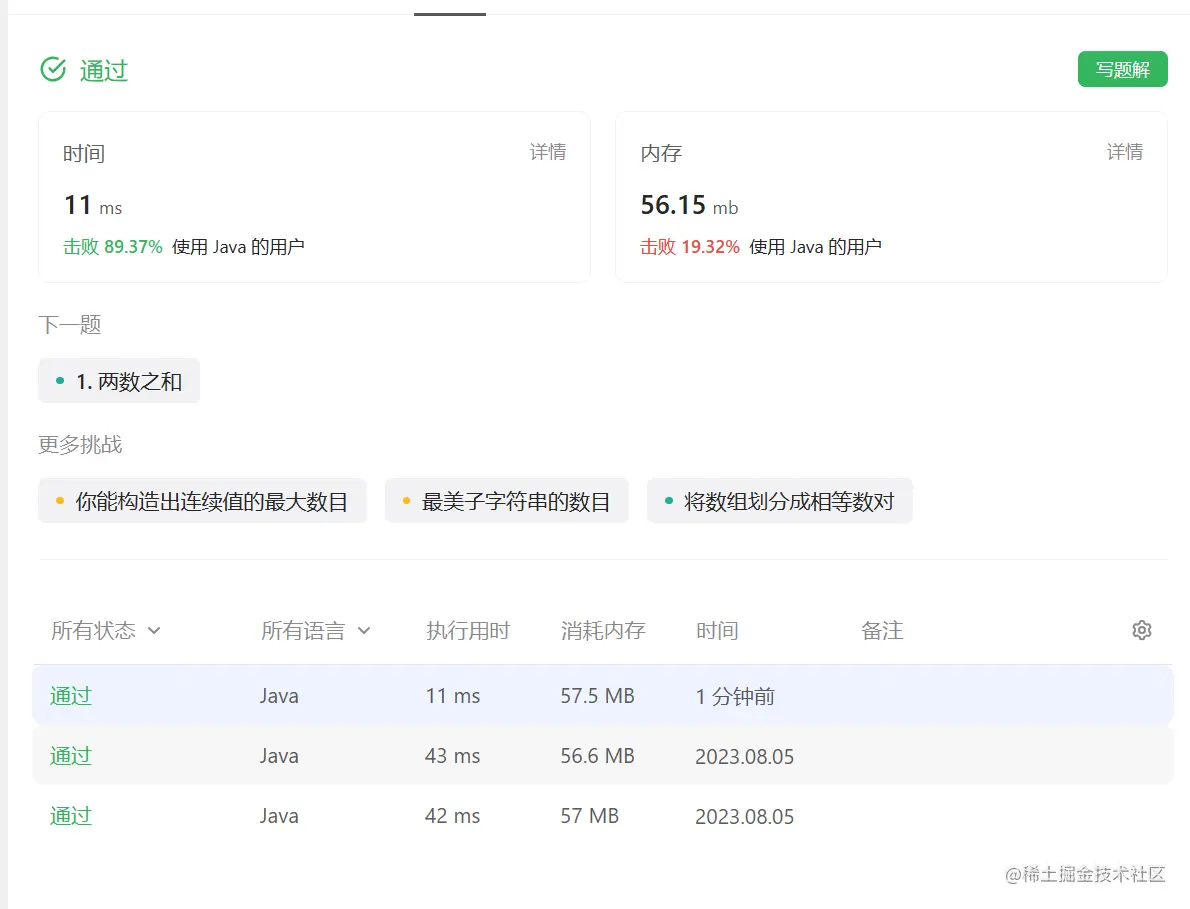The image size is (1190, 909).
Task: Click the 通过 result heading
Action: click(104, 71)
